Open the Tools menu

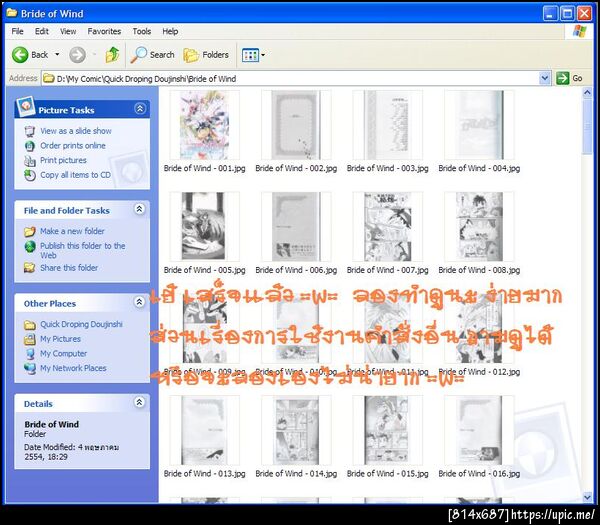(x=142, y=31)
